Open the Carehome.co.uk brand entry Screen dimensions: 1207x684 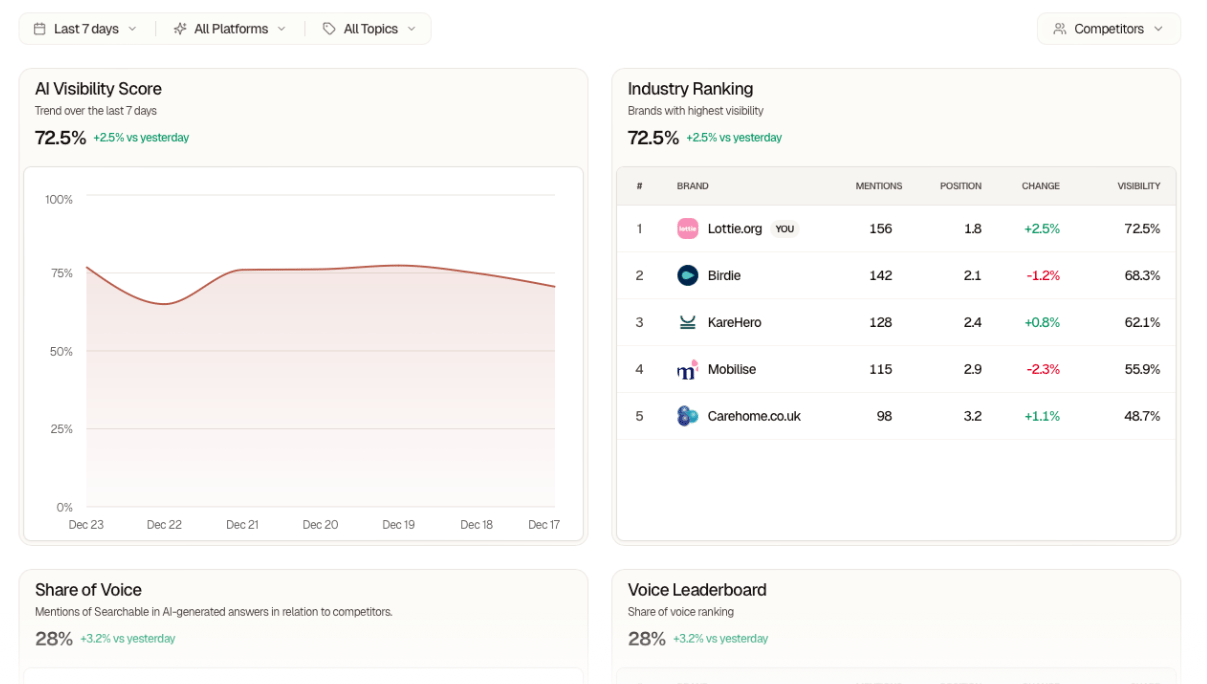click(x=754, y=416)
